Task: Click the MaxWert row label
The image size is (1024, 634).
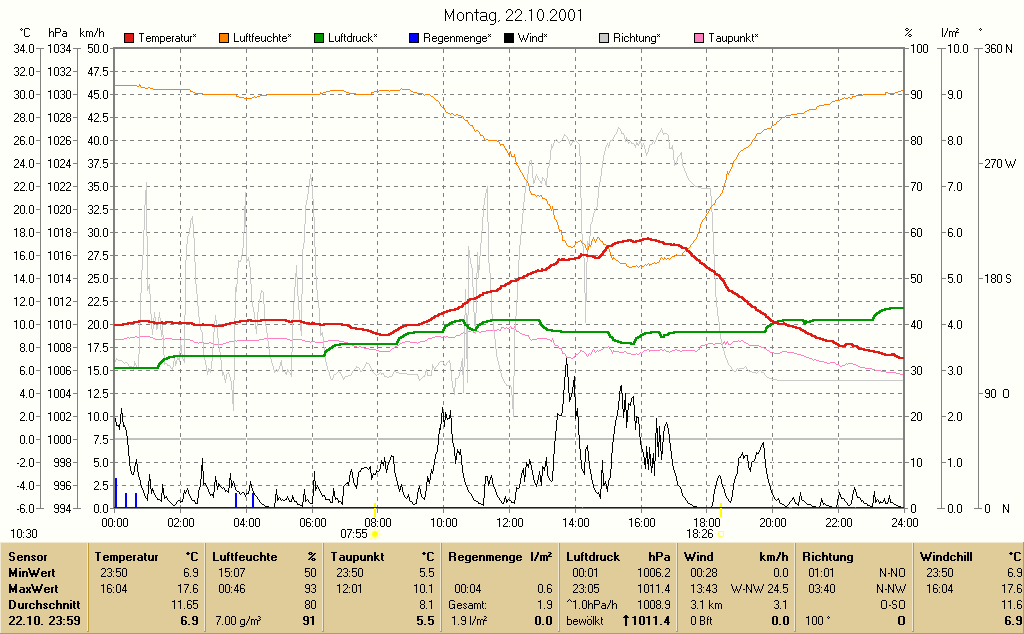Action: (33, 588)
